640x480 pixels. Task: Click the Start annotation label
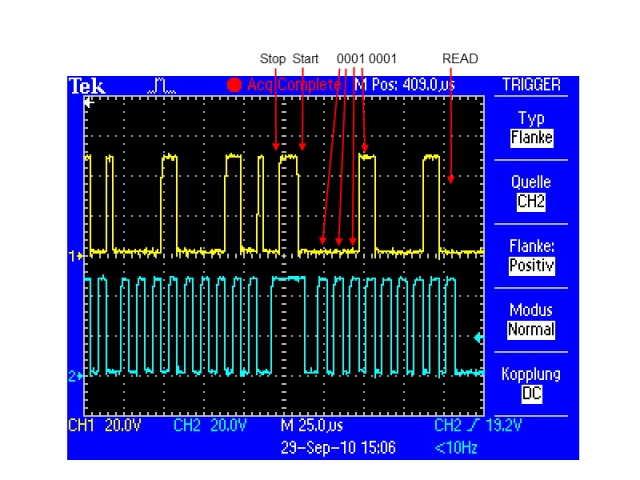point(305,59)
